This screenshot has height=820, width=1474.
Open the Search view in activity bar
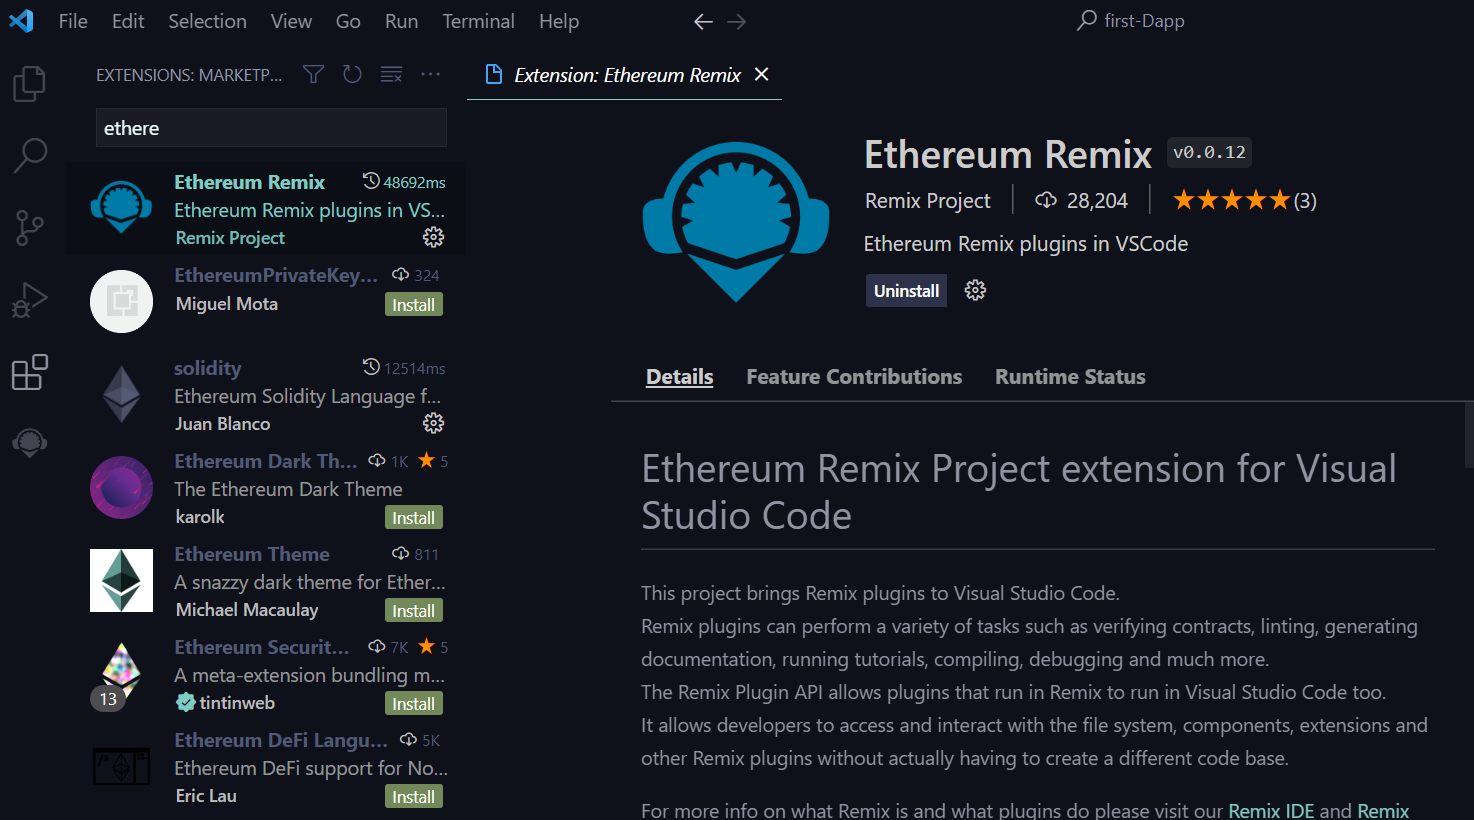(x=30, y=155)
